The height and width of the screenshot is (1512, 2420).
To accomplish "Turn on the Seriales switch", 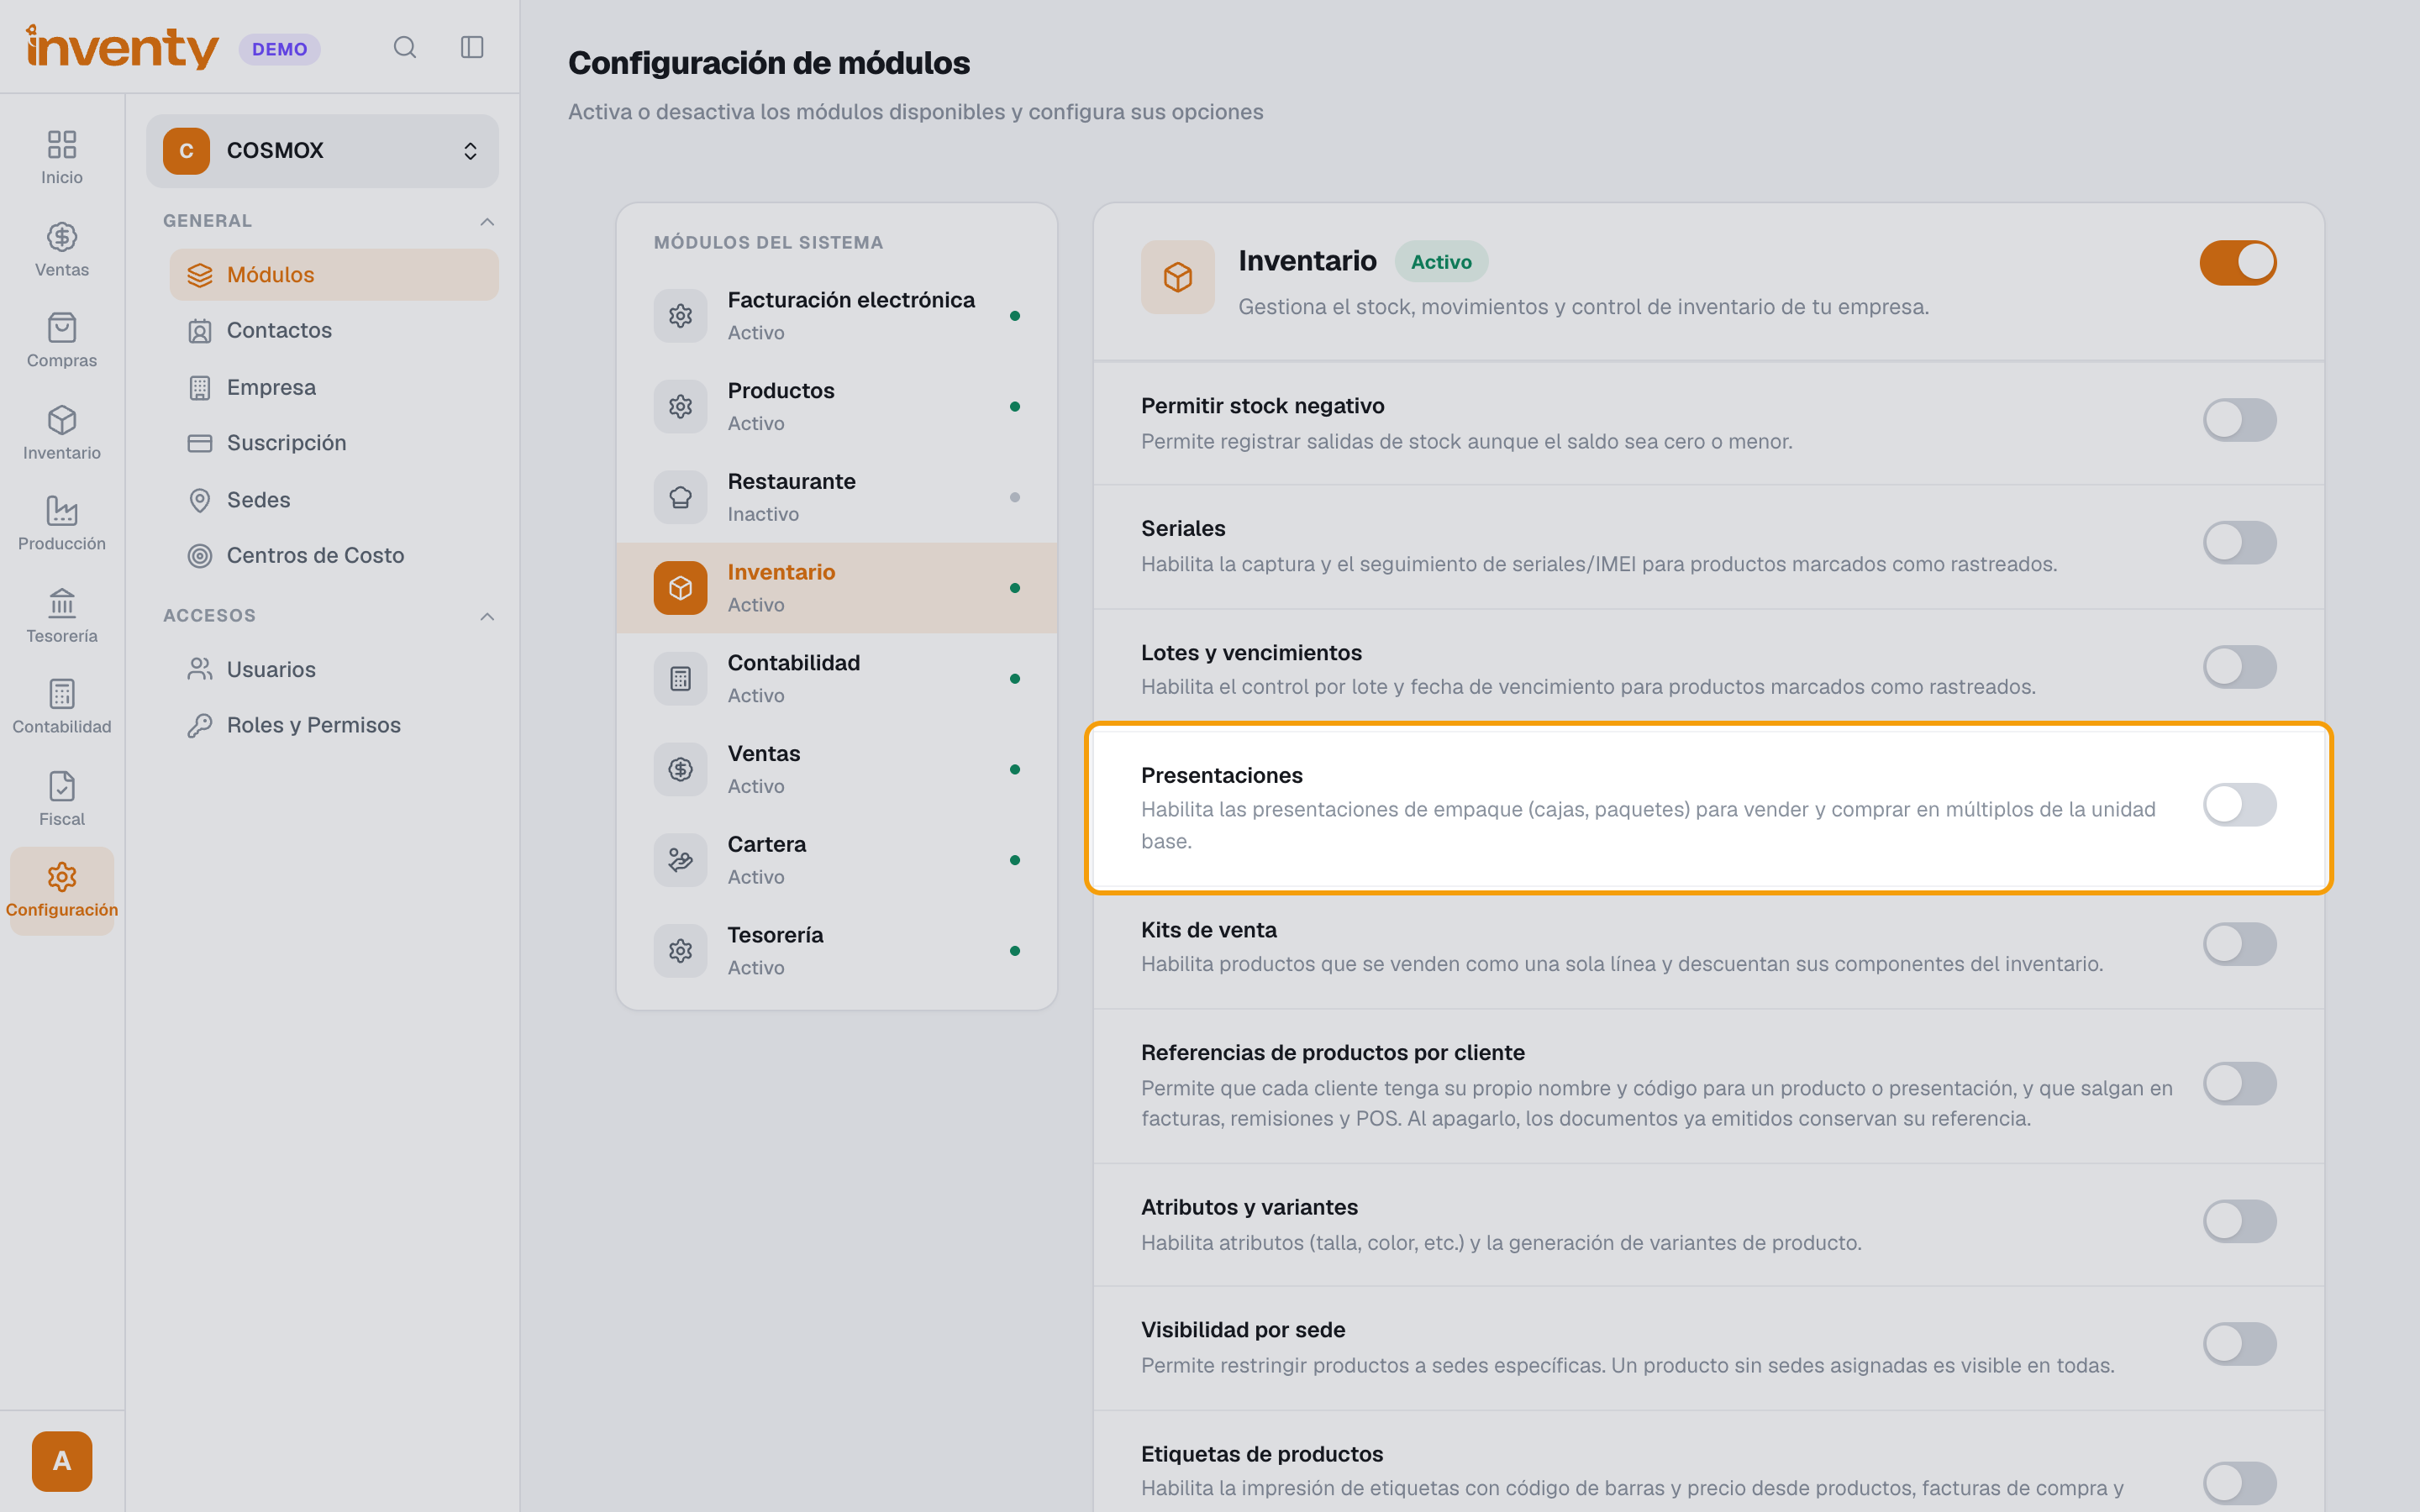I will (x=2239, y=543).
